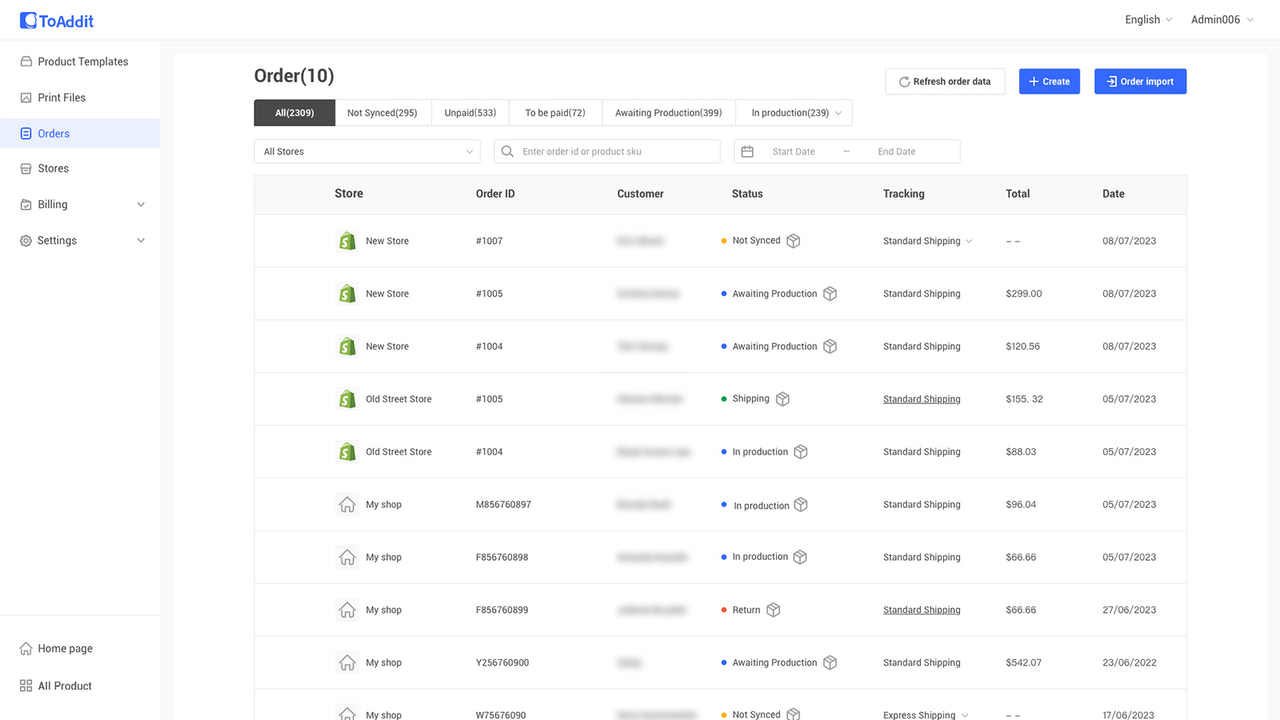Go to Home page link

coord(65,649)
